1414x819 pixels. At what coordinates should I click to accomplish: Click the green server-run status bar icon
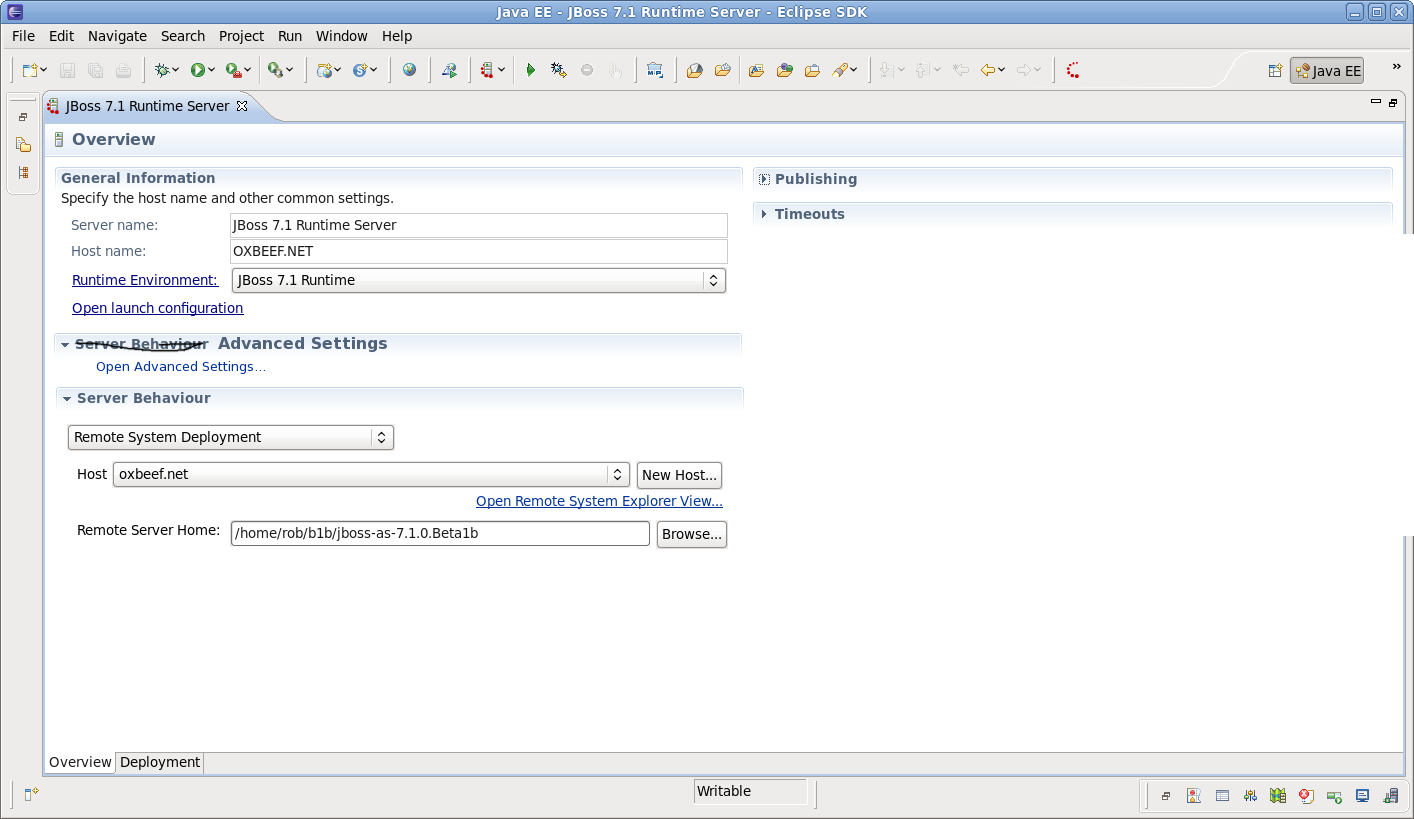coord(1334,796)
